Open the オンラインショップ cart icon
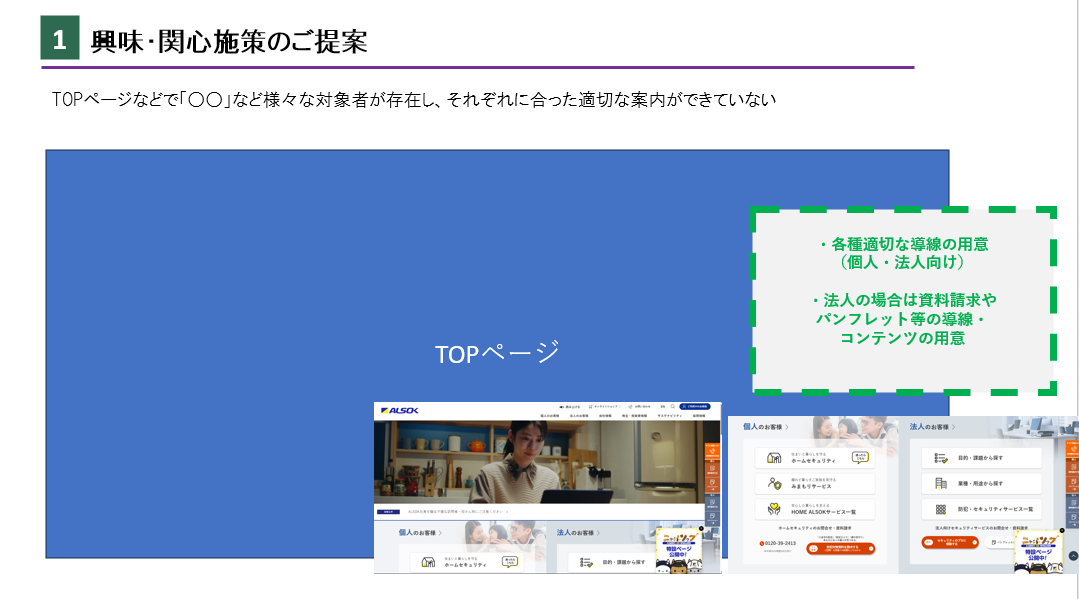1079x599 pixels. 590,406
